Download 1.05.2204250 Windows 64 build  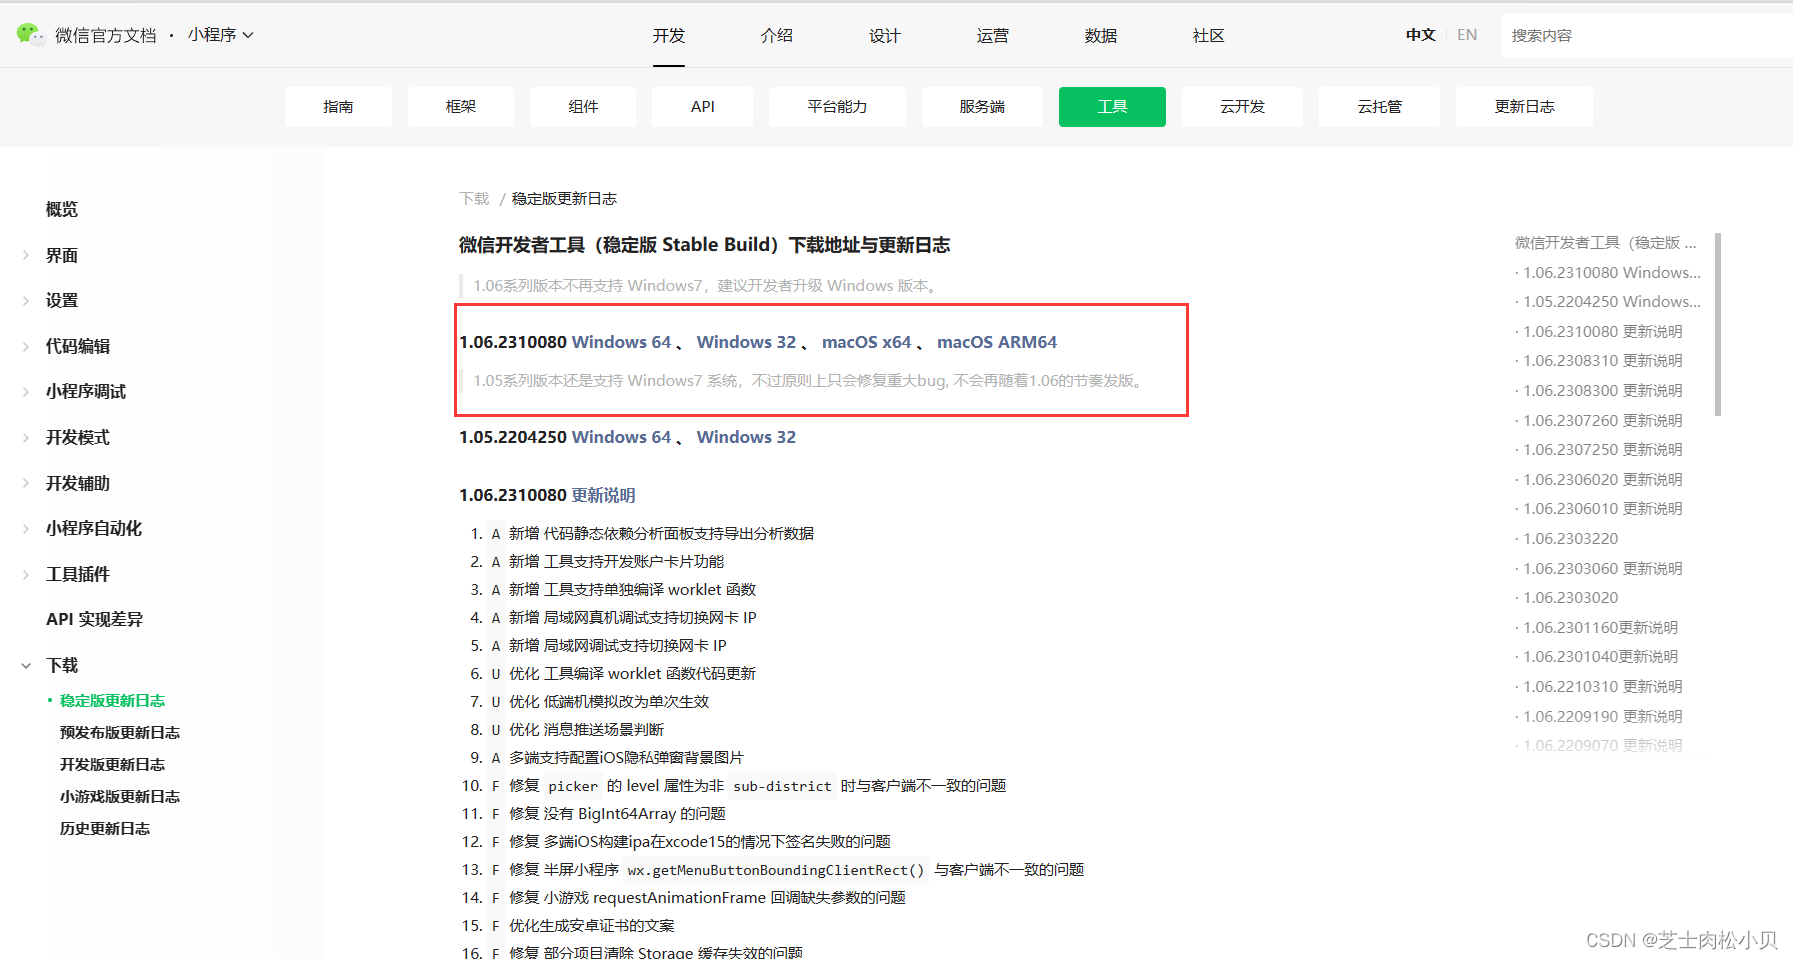[x=621, y=437]
